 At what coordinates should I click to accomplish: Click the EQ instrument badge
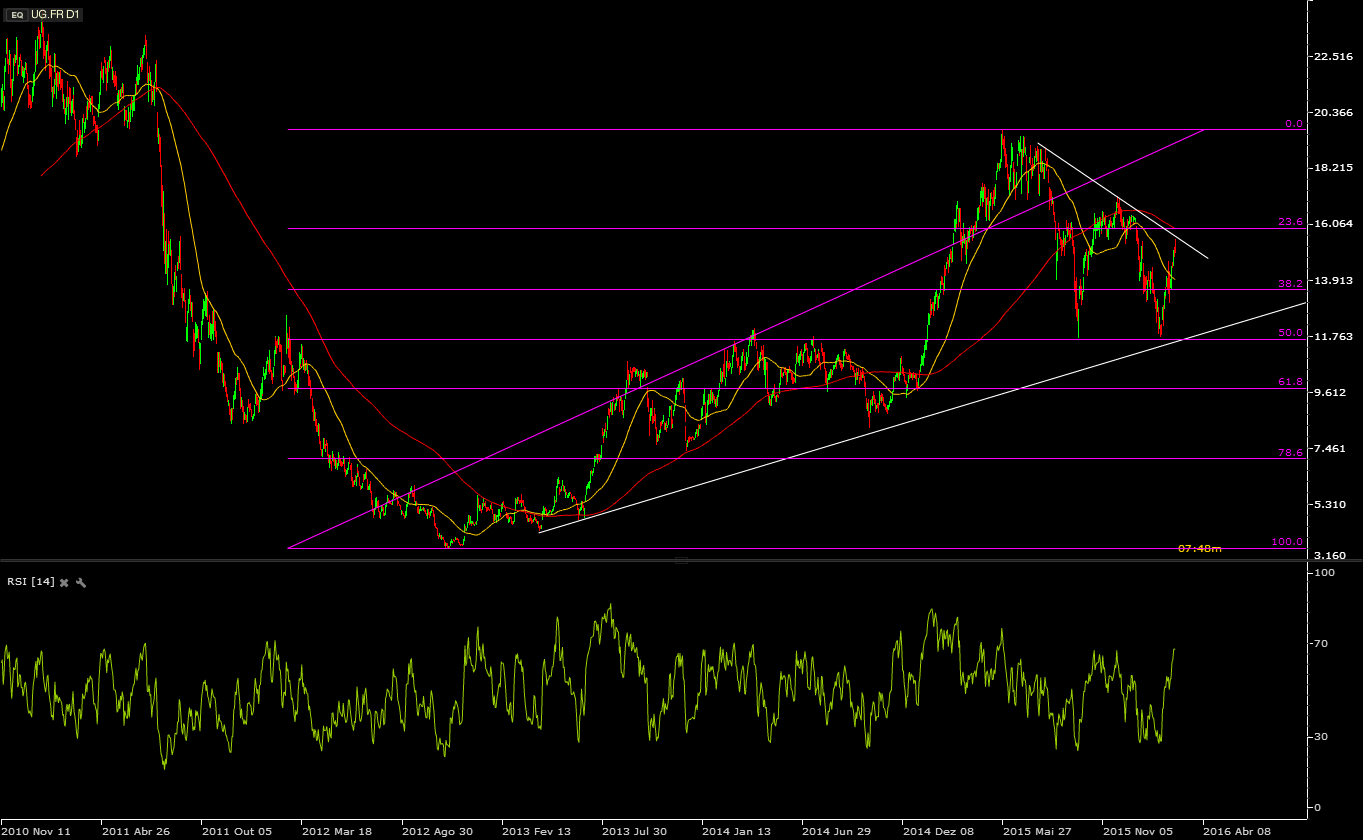click(x=17, y=15)
